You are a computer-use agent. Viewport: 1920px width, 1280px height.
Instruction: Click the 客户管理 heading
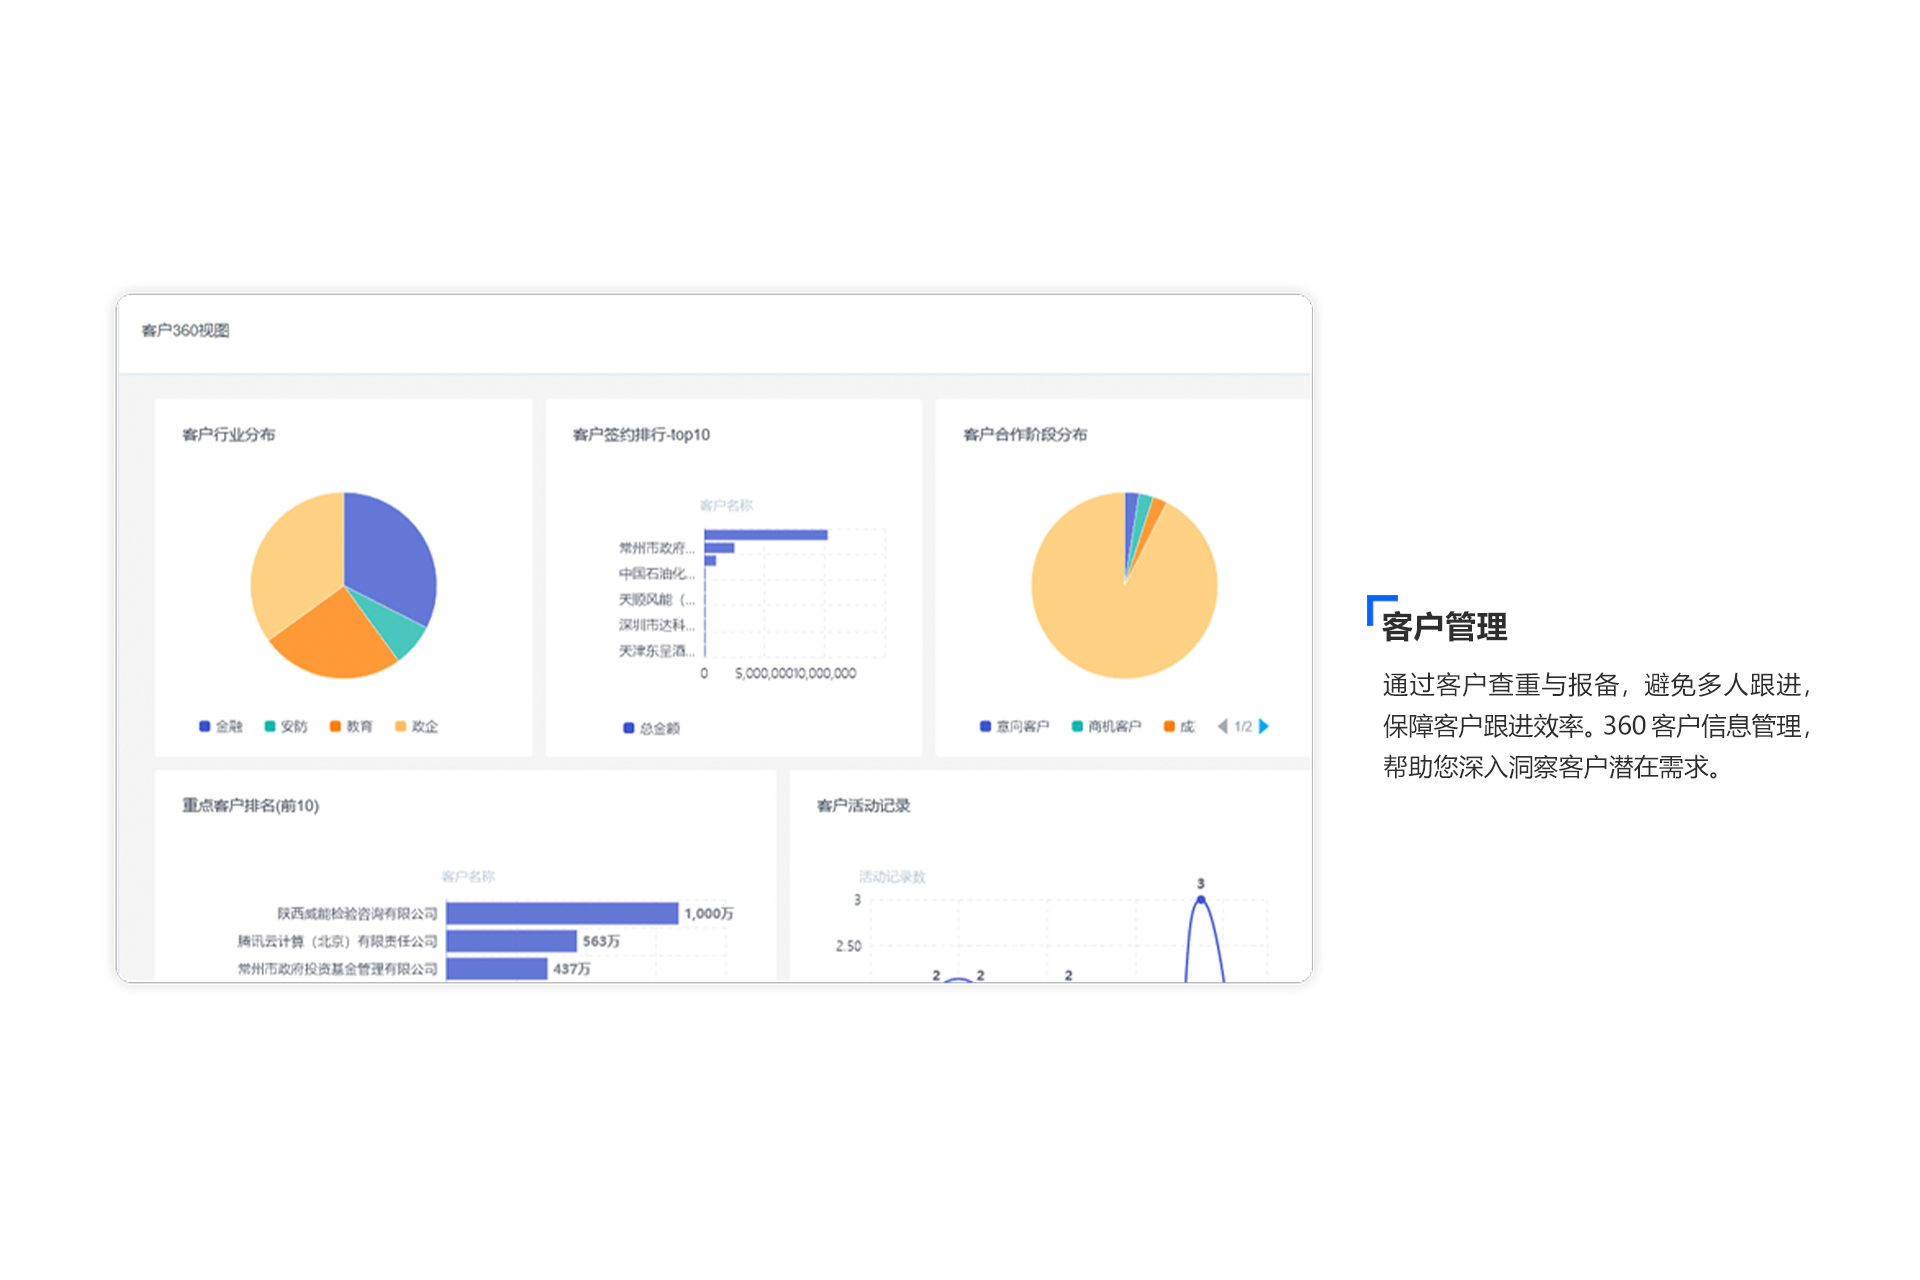(x=1445, y=628)
